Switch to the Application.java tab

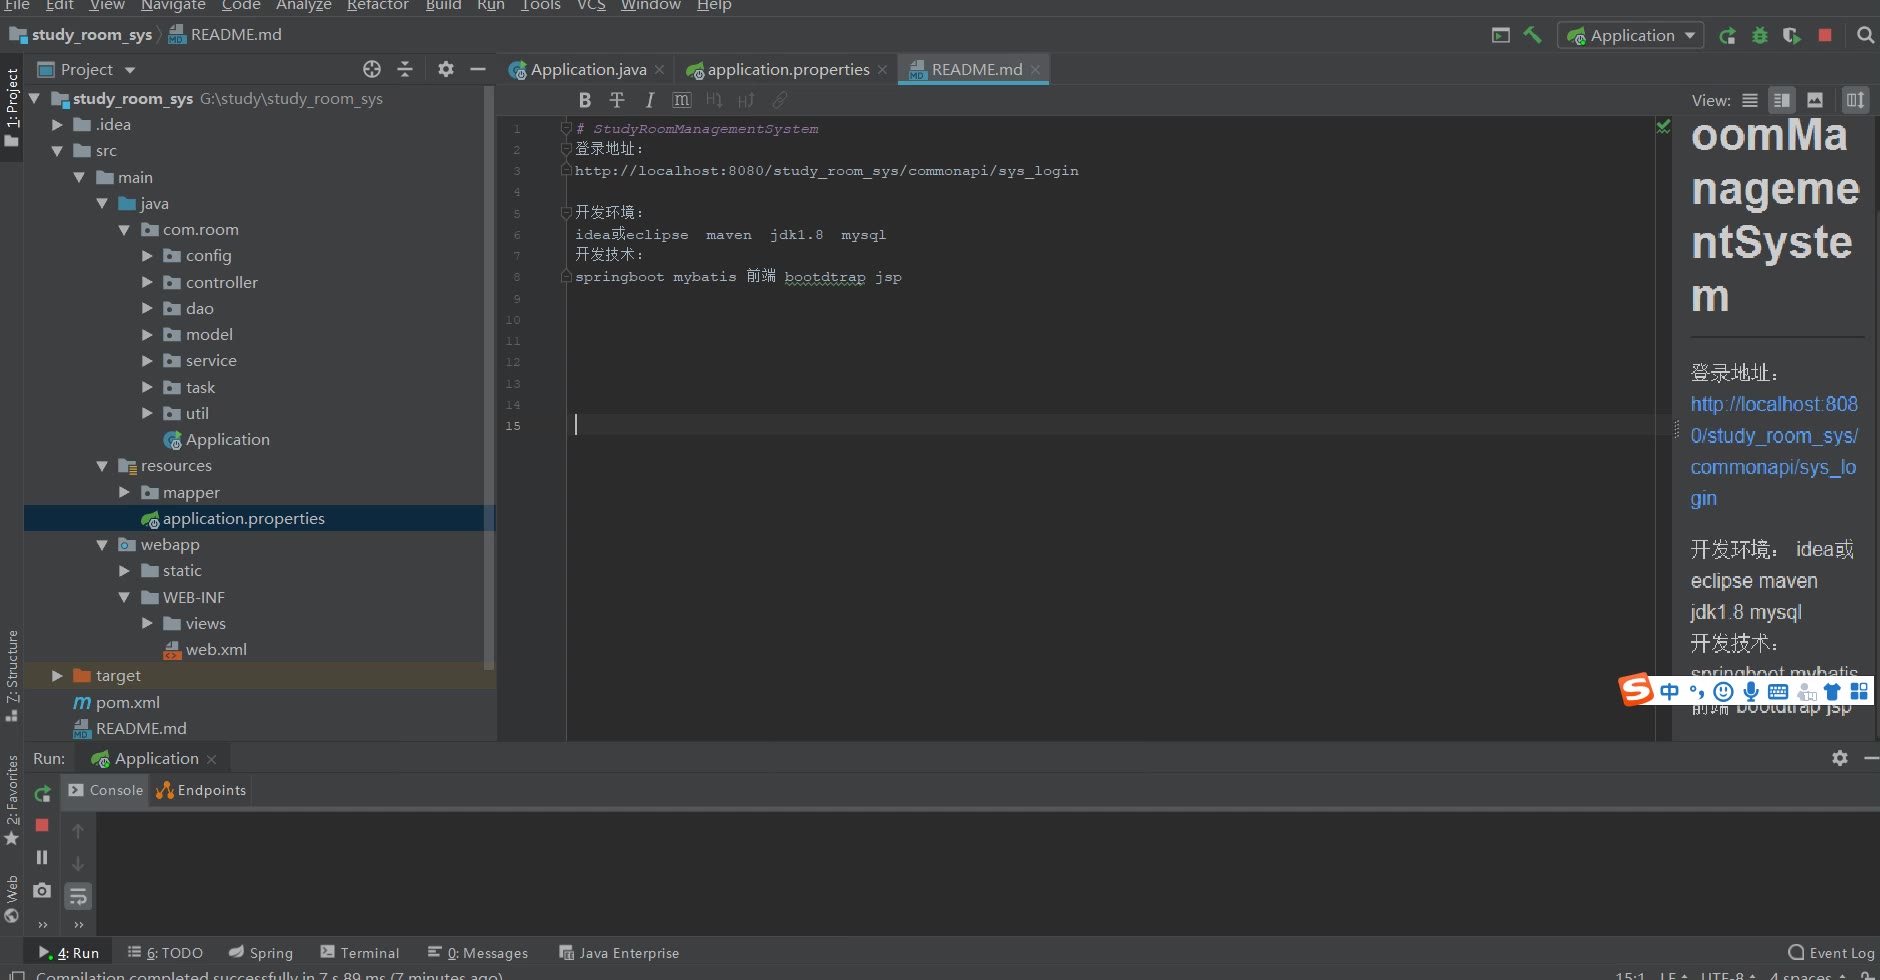[587, 70]
